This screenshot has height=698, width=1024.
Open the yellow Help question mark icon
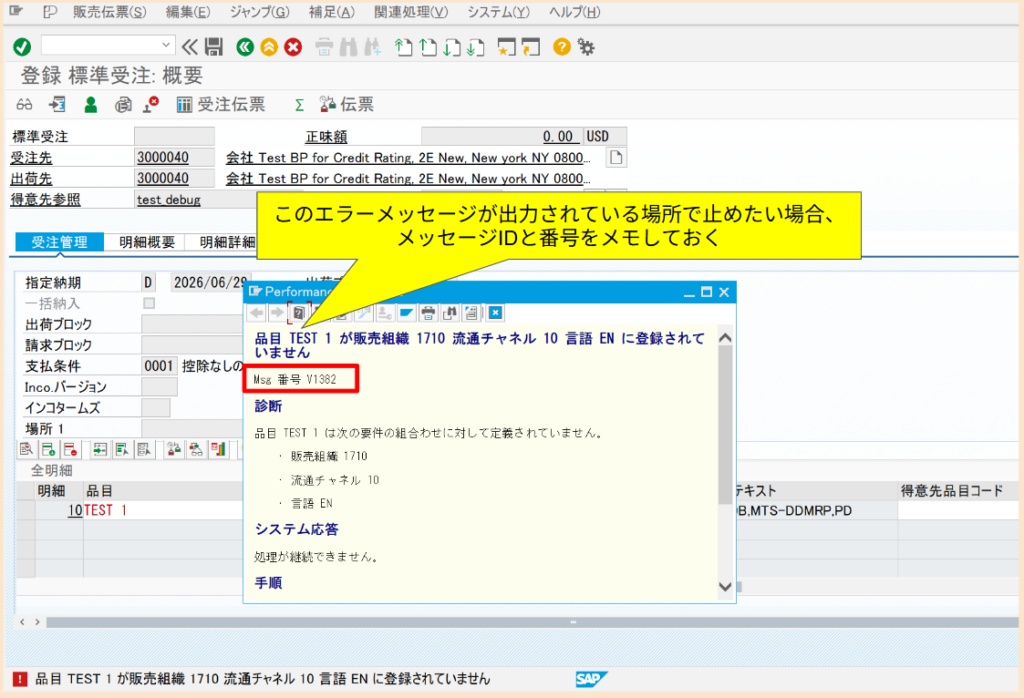(562, 47)
